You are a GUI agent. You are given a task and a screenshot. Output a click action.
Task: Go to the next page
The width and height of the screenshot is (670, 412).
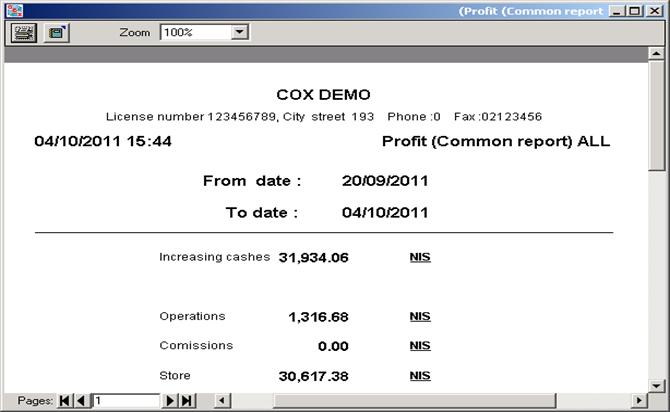(x=170, y=401)
